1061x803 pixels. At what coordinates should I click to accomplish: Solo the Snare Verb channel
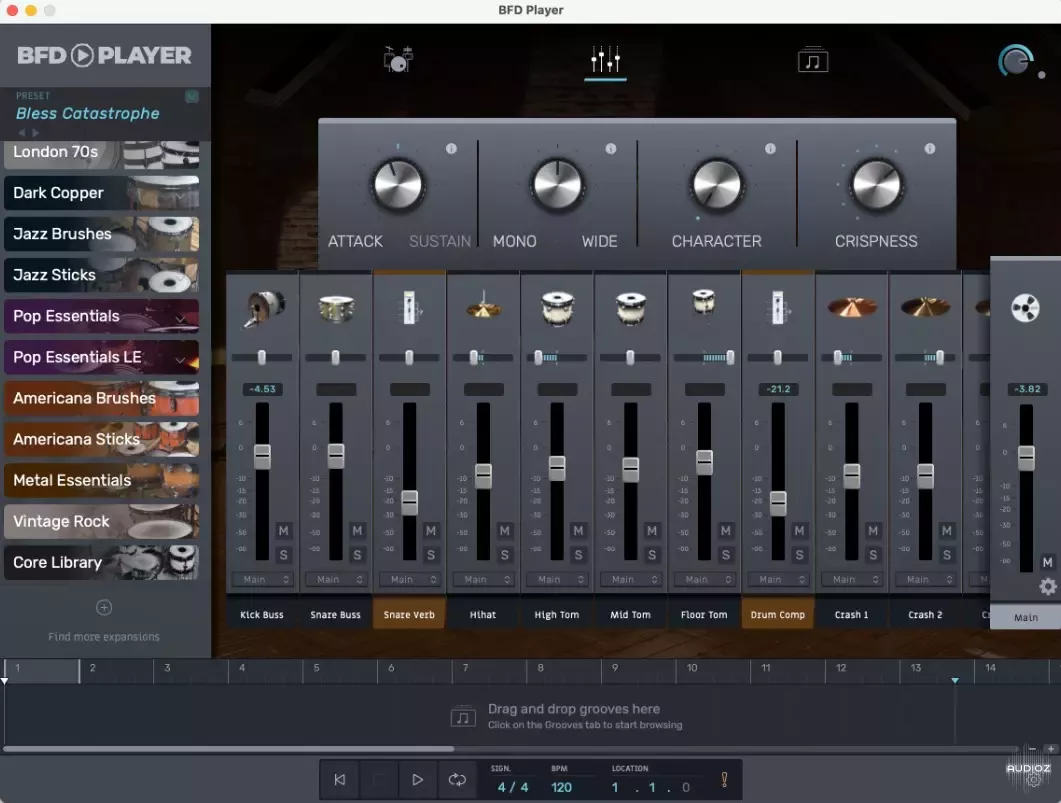point(431,553)
